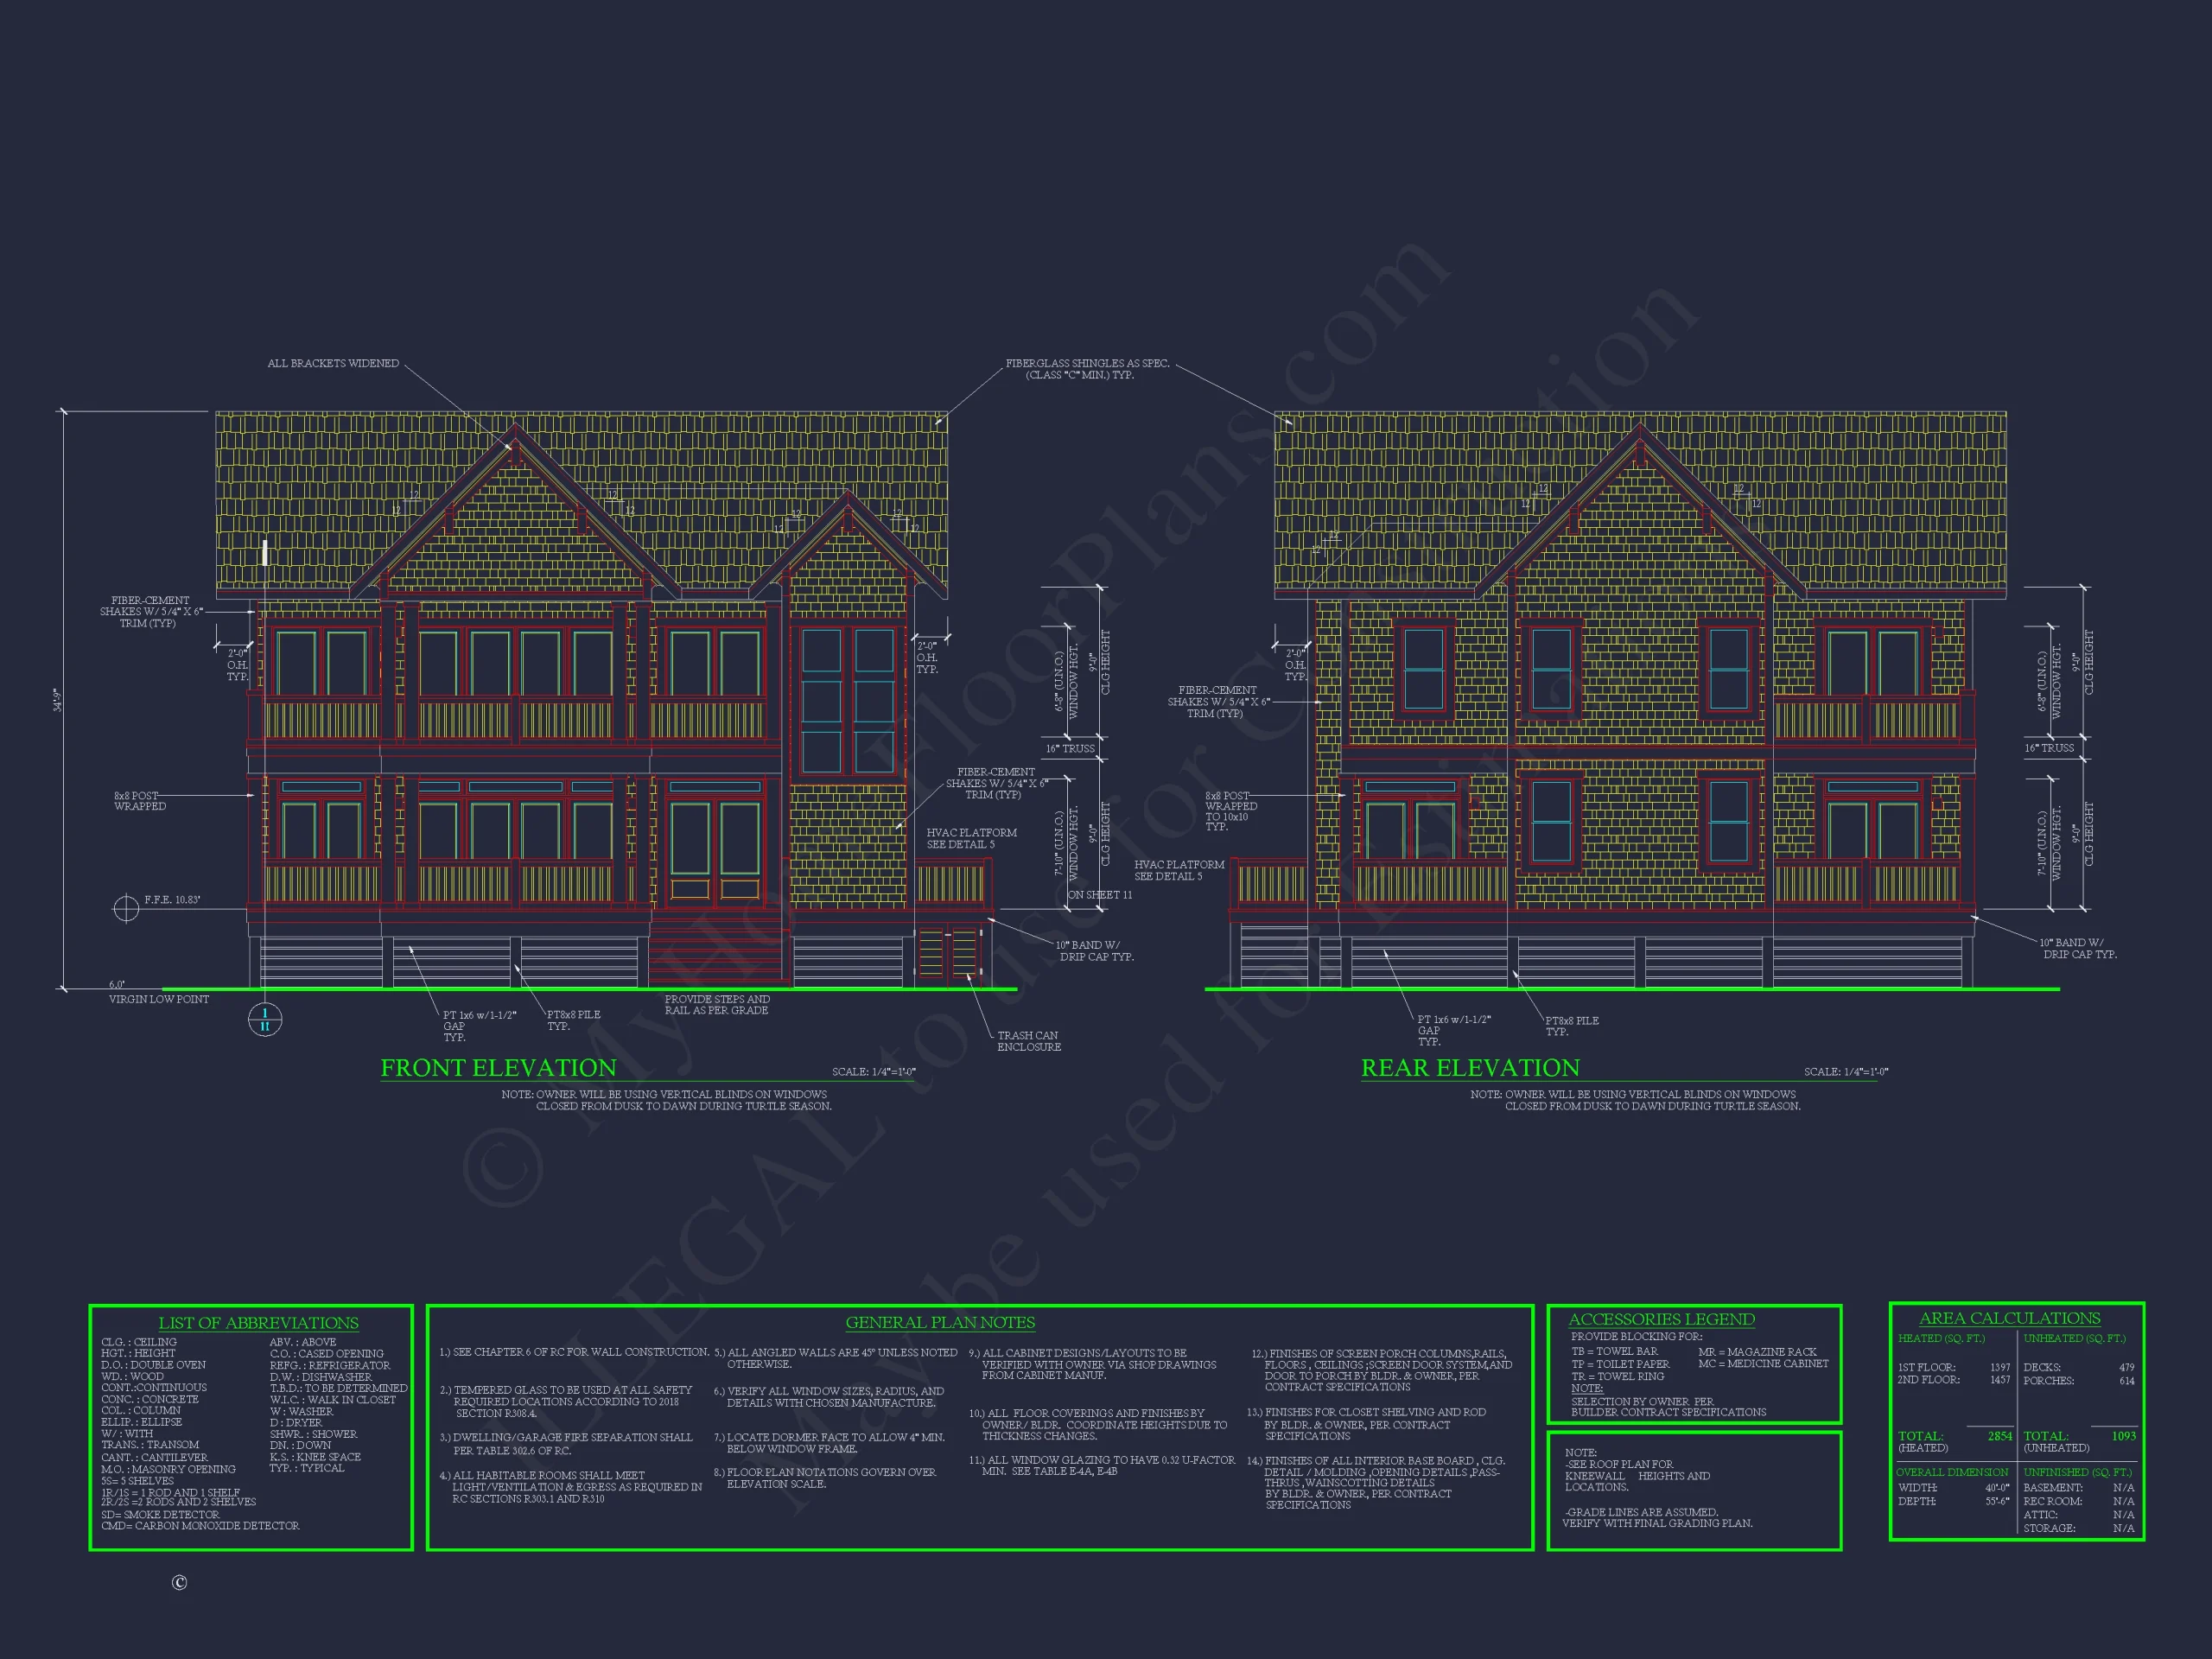Click the 'LIST OF ABBREVIATIONS' heading
This screenshot has height=1659, width=2212.
coord(258,1323)
